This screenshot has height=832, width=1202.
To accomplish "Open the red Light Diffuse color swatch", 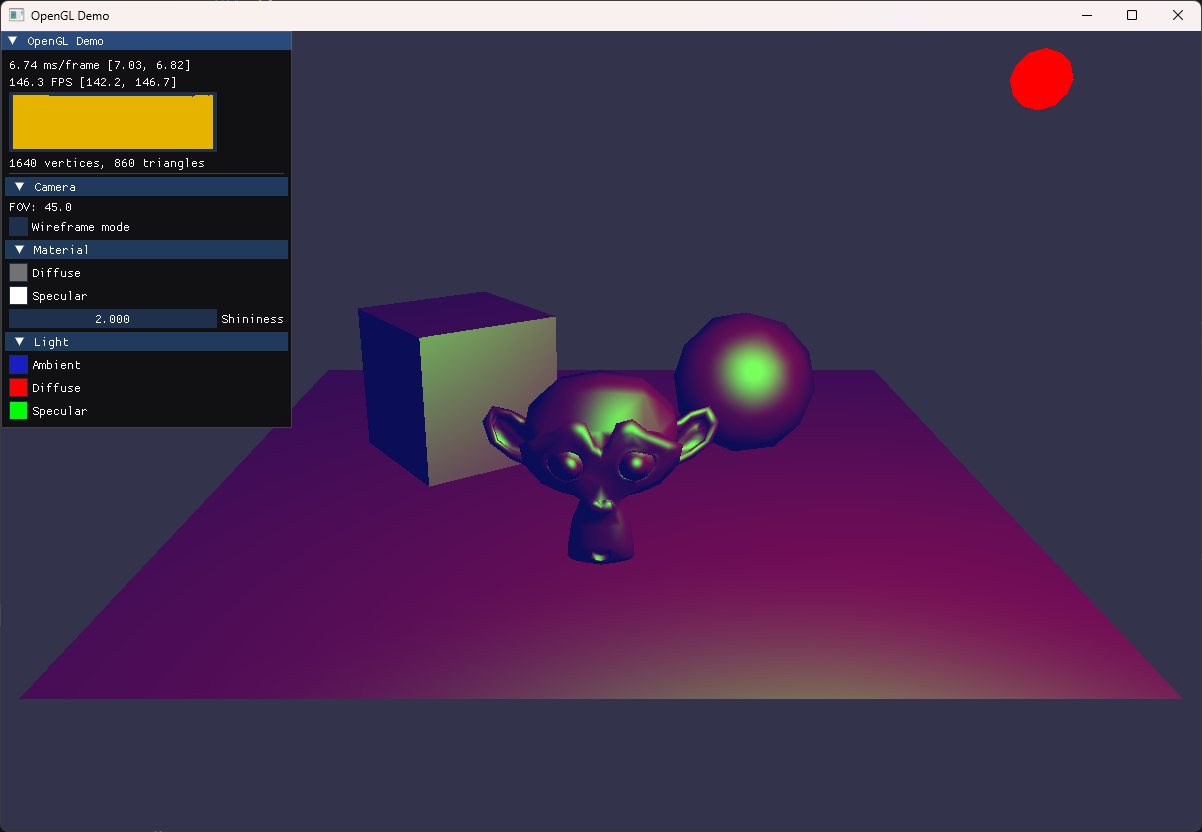I will 18,388.
